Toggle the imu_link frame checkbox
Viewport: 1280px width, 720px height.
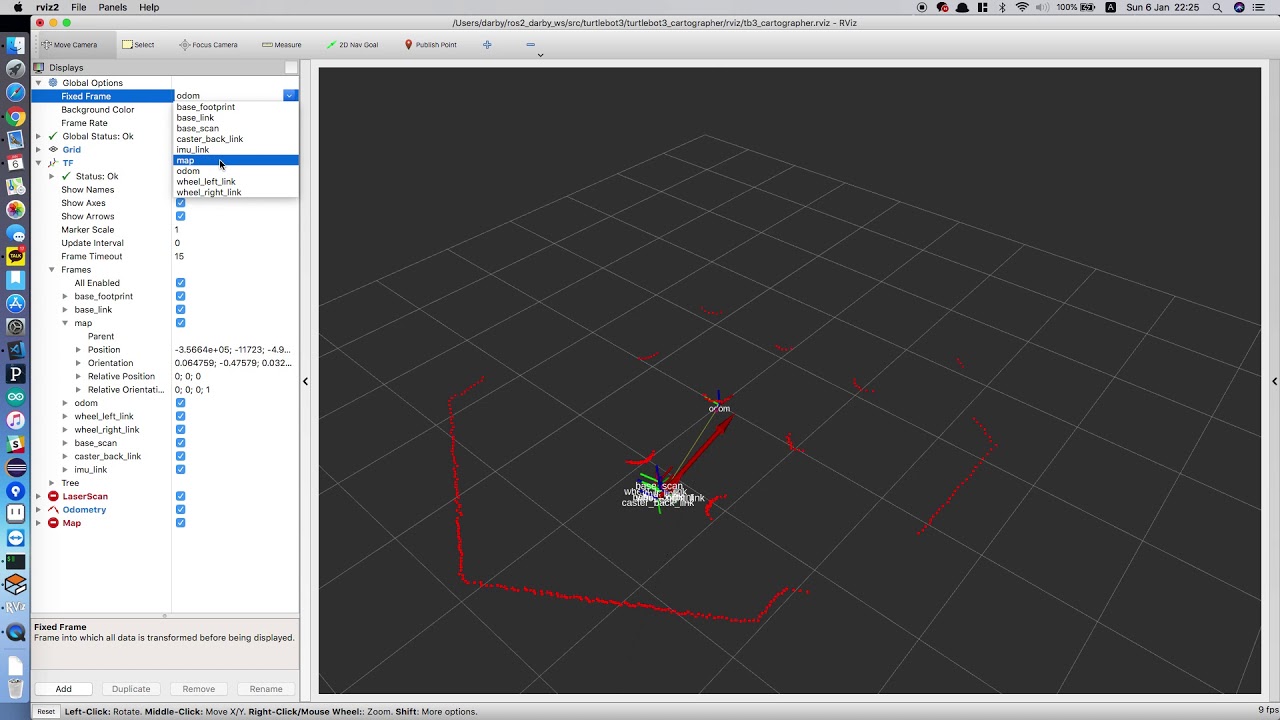click(x=180, y=469)
